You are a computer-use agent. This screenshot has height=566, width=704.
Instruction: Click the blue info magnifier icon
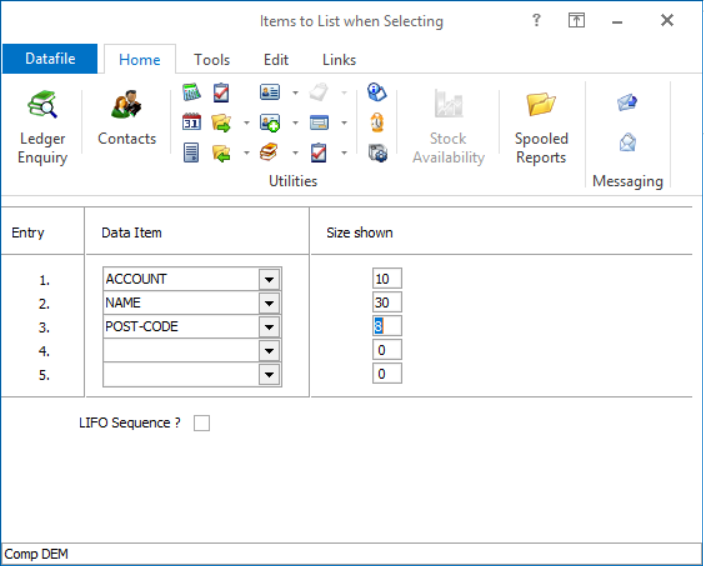(x=377, y=92)
